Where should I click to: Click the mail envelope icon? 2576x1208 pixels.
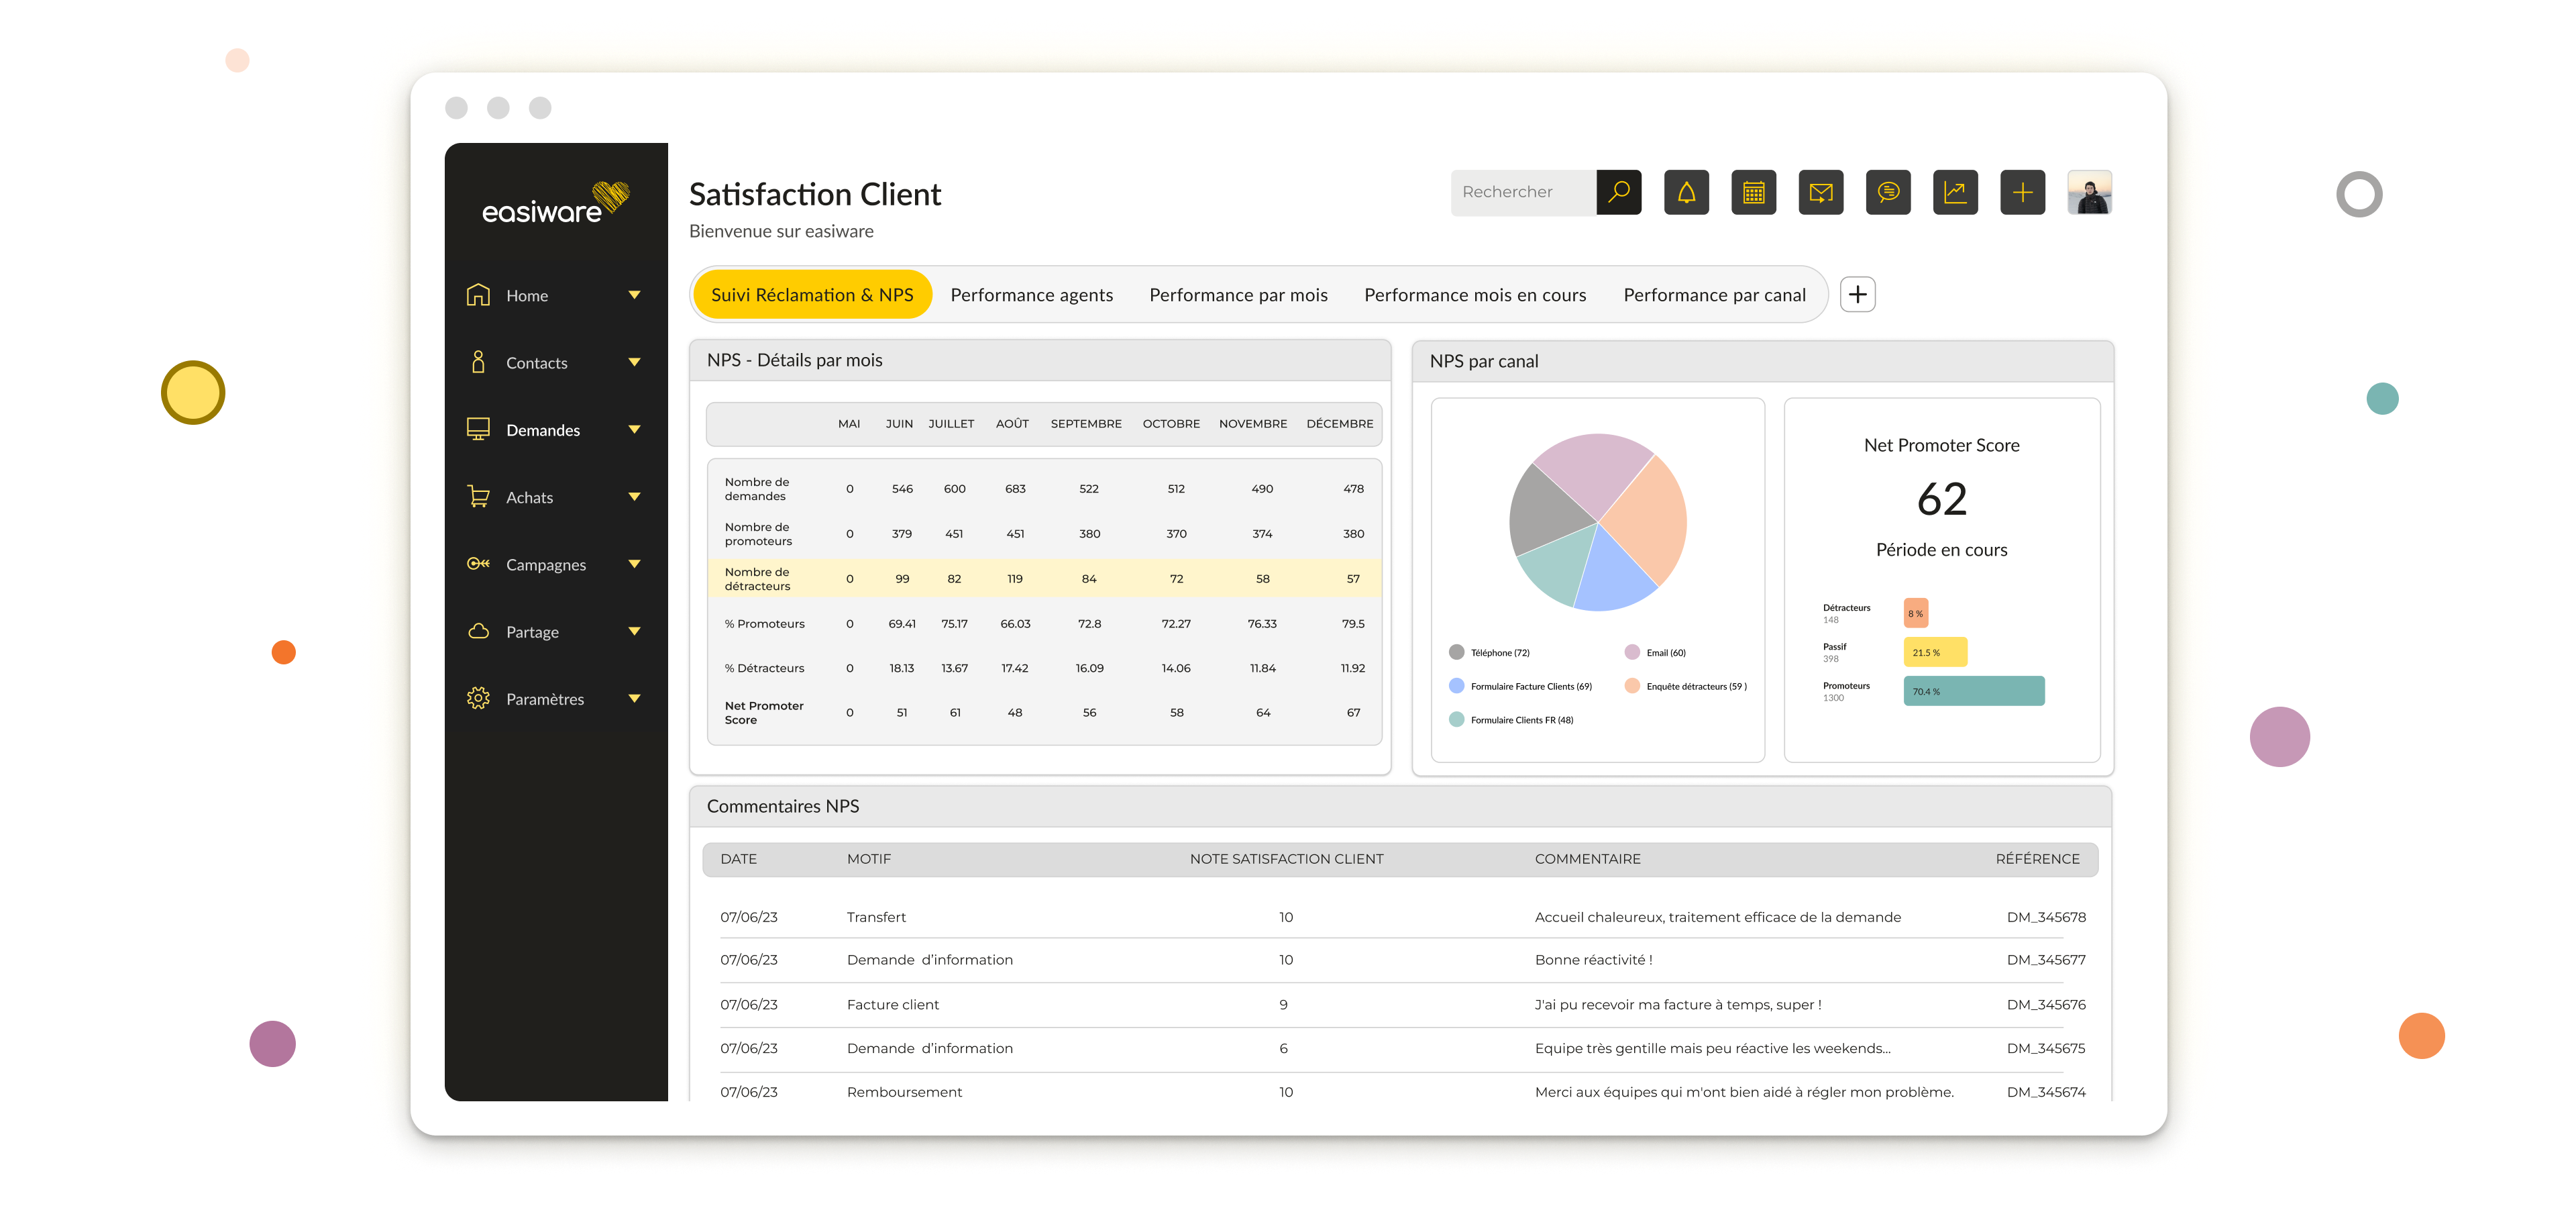coord(1820,192)
